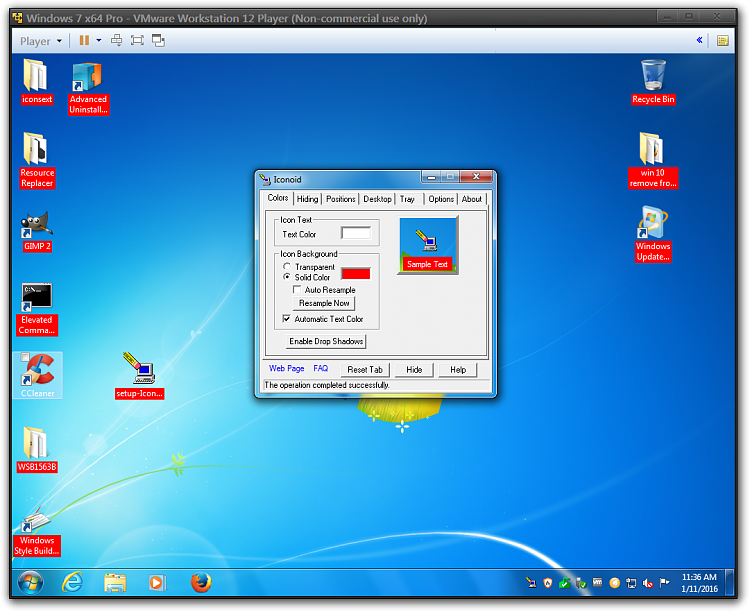Switch to the About tab
The width and height of the screenshot is (750, 612).
(x=472, y=199)
